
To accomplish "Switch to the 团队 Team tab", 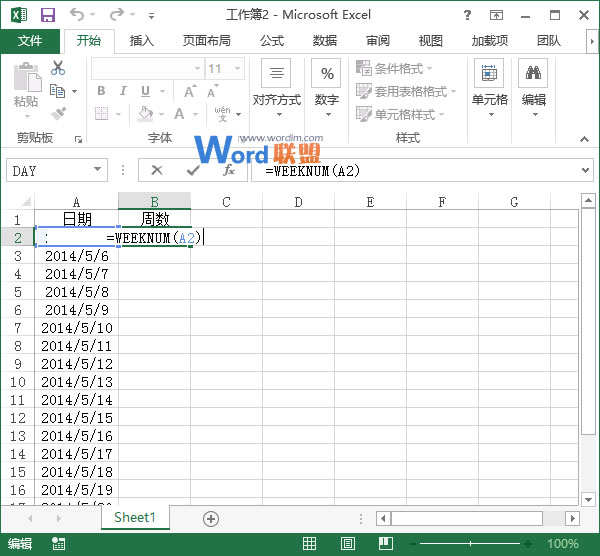I will coord(548,41).
